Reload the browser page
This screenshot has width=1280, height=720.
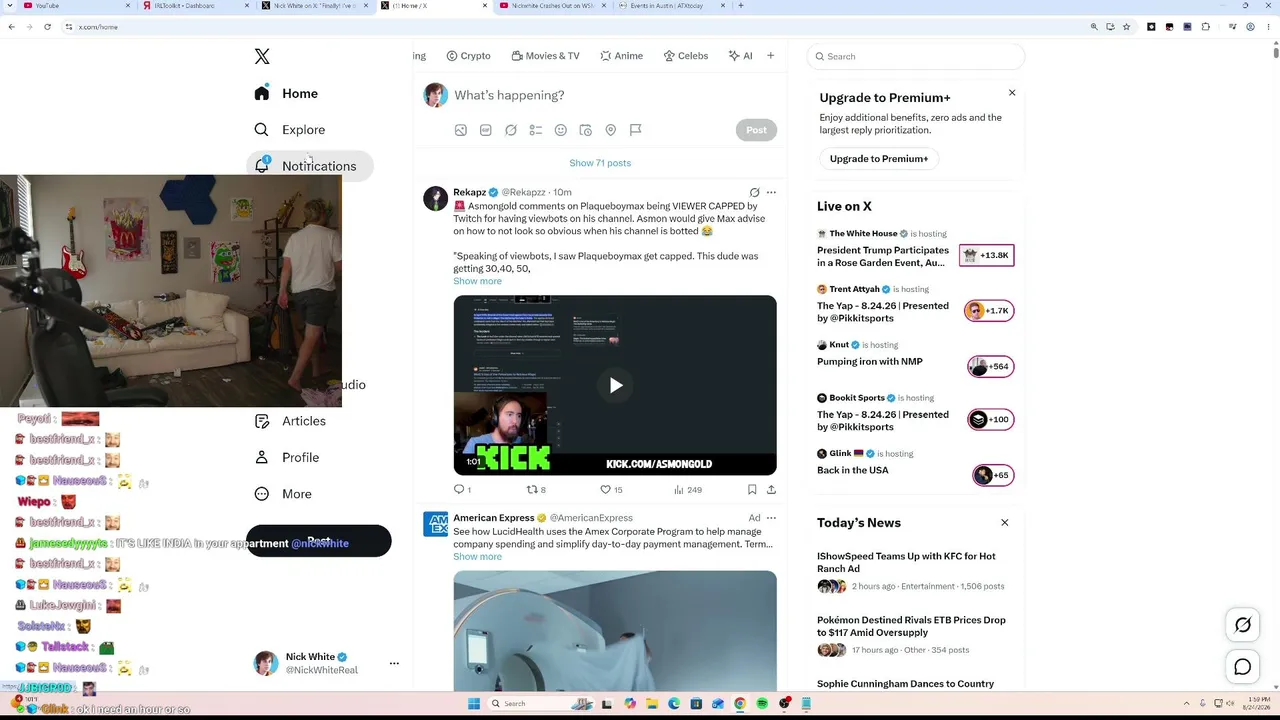(47, 27)
